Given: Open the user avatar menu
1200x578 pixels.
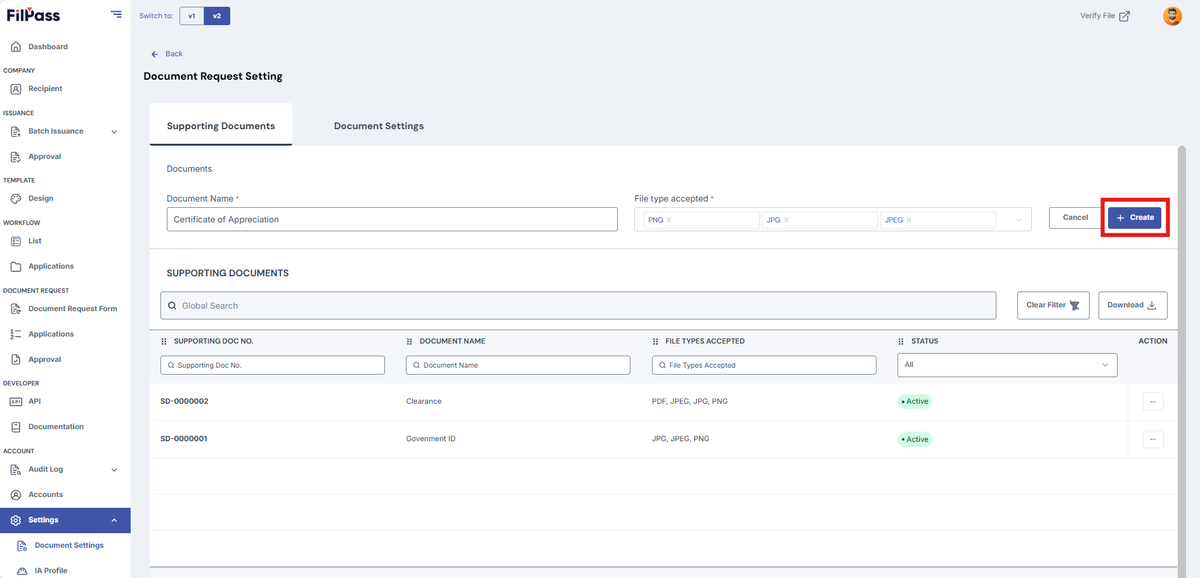Looking at the screenshot, I should pyautogui.click(x=1172, y=16).
